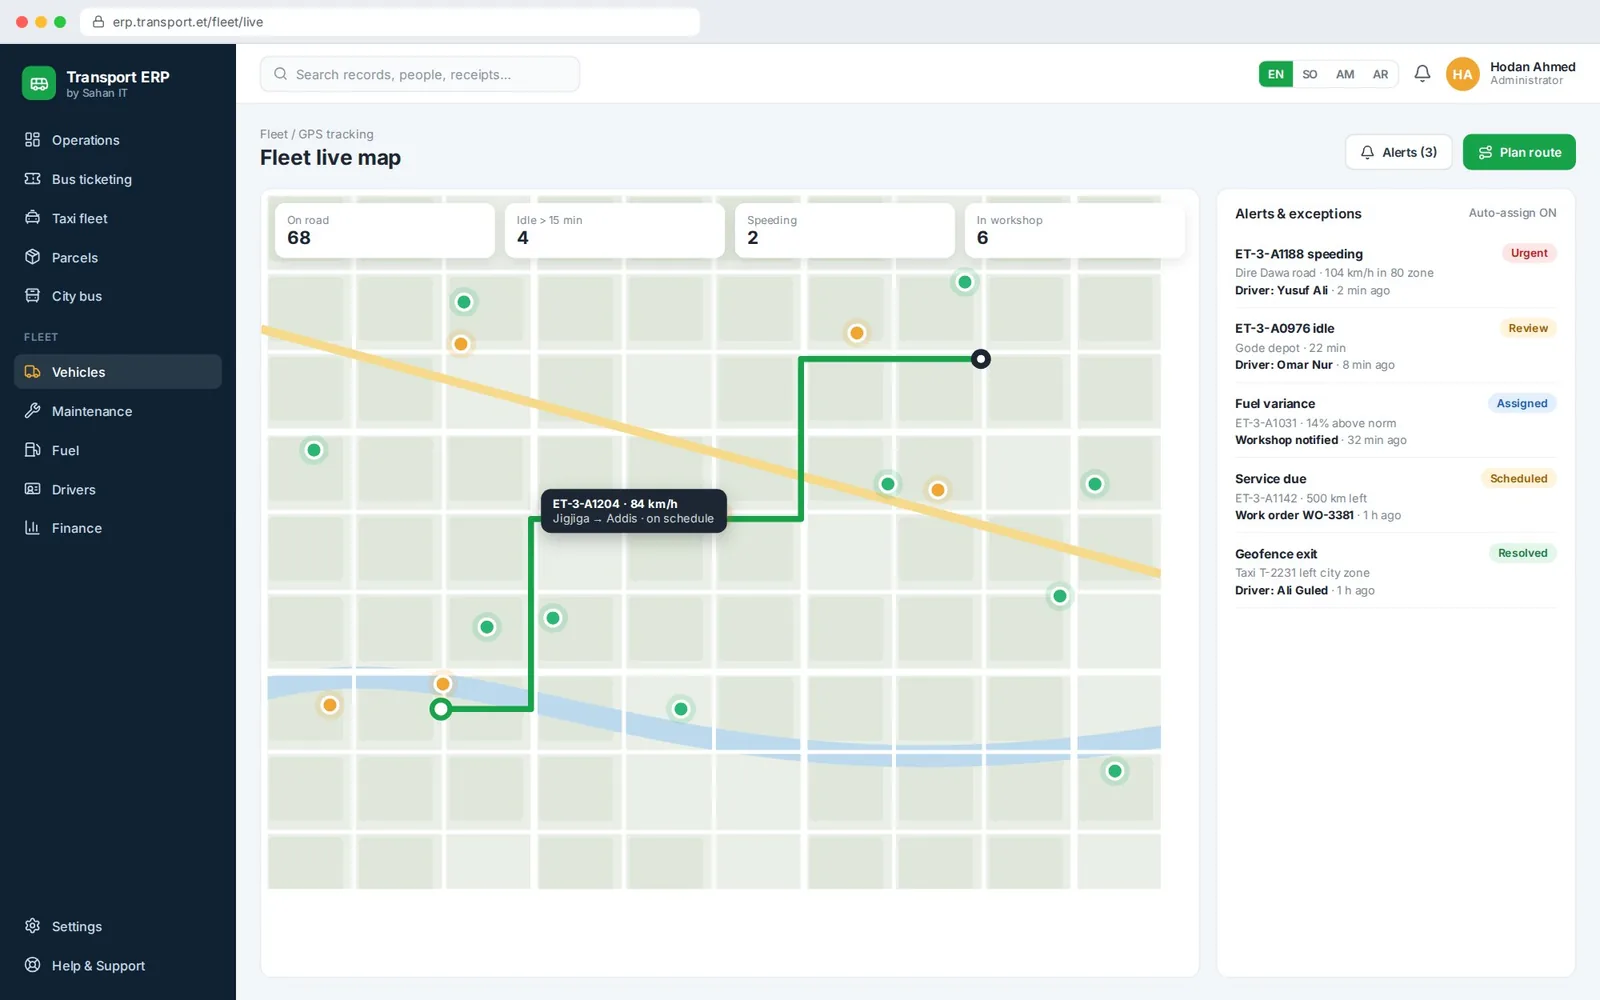1600x1000 pixels.
Task: Open the Service due alert
Action: 1395,496
